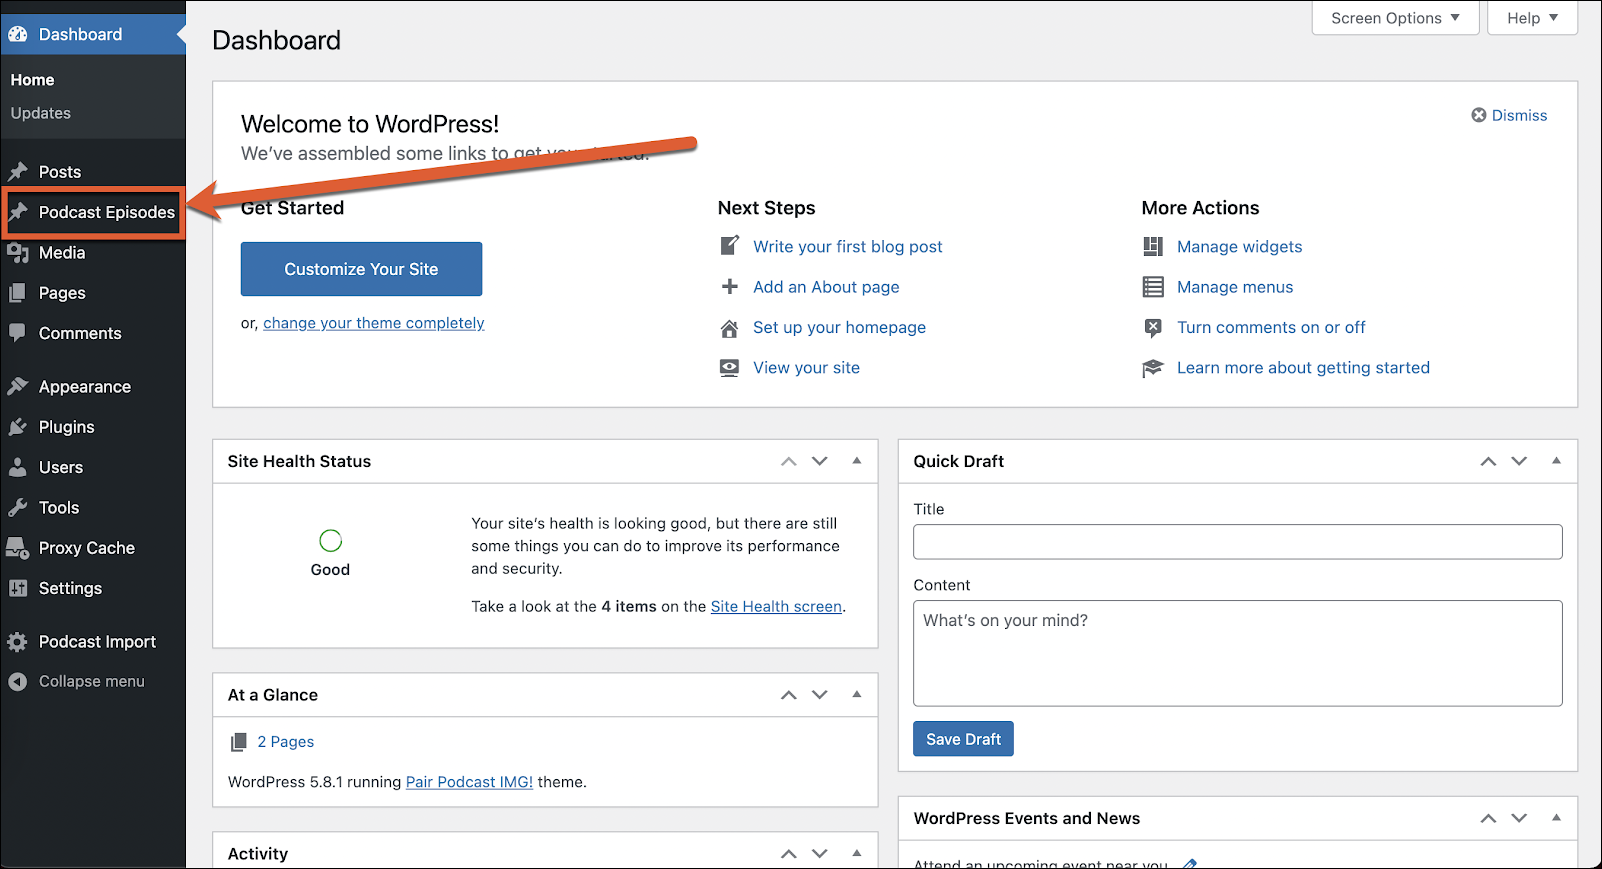Select Updates under Dashboard menu
The height and width of the screenshot is (869, 1602).
pyautogui.click(x=41, y=113)
